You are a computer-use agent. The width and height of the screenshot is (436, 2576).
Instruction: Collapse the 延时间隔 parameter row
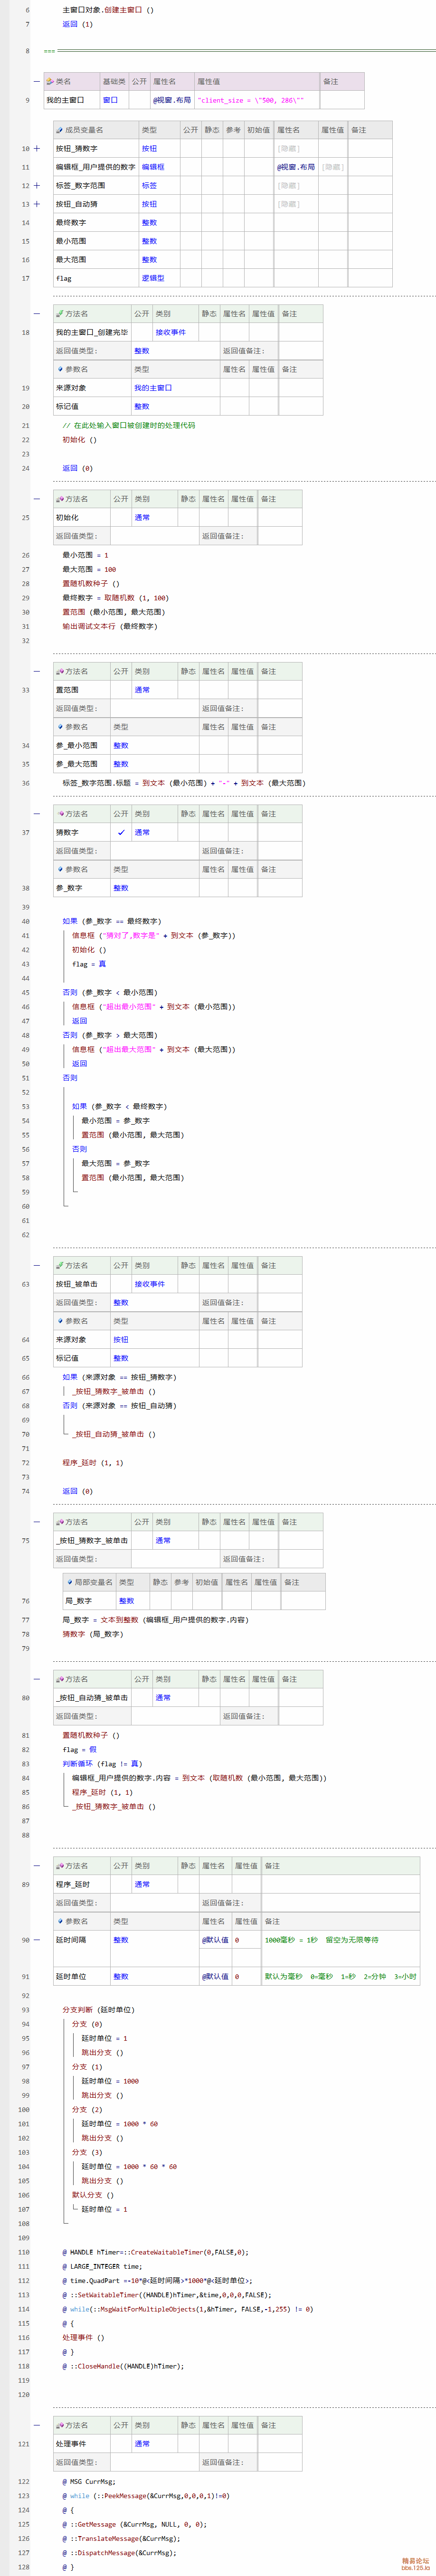[37, 1939]
